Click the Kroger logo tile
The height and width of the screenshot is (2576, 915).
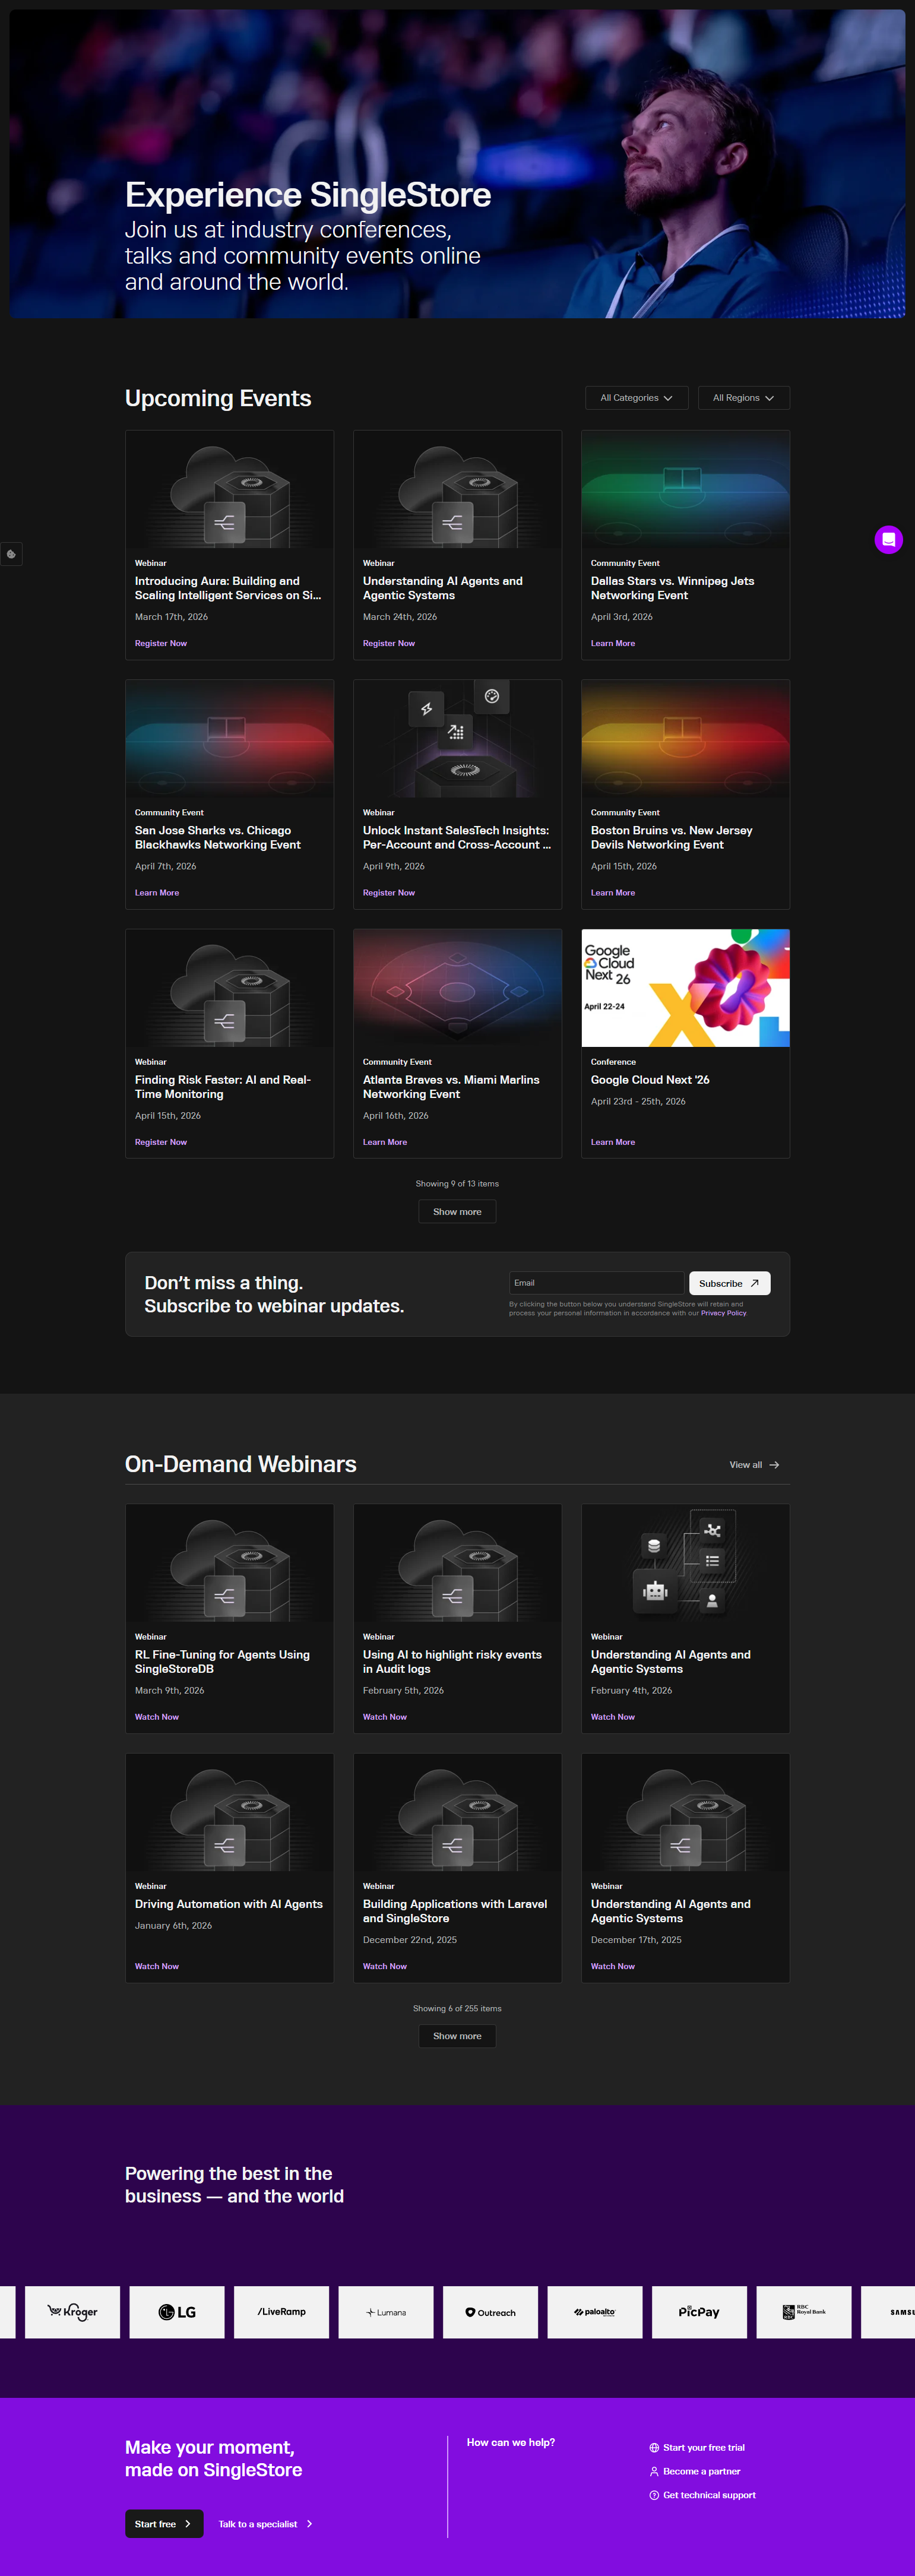point(72,2311)
